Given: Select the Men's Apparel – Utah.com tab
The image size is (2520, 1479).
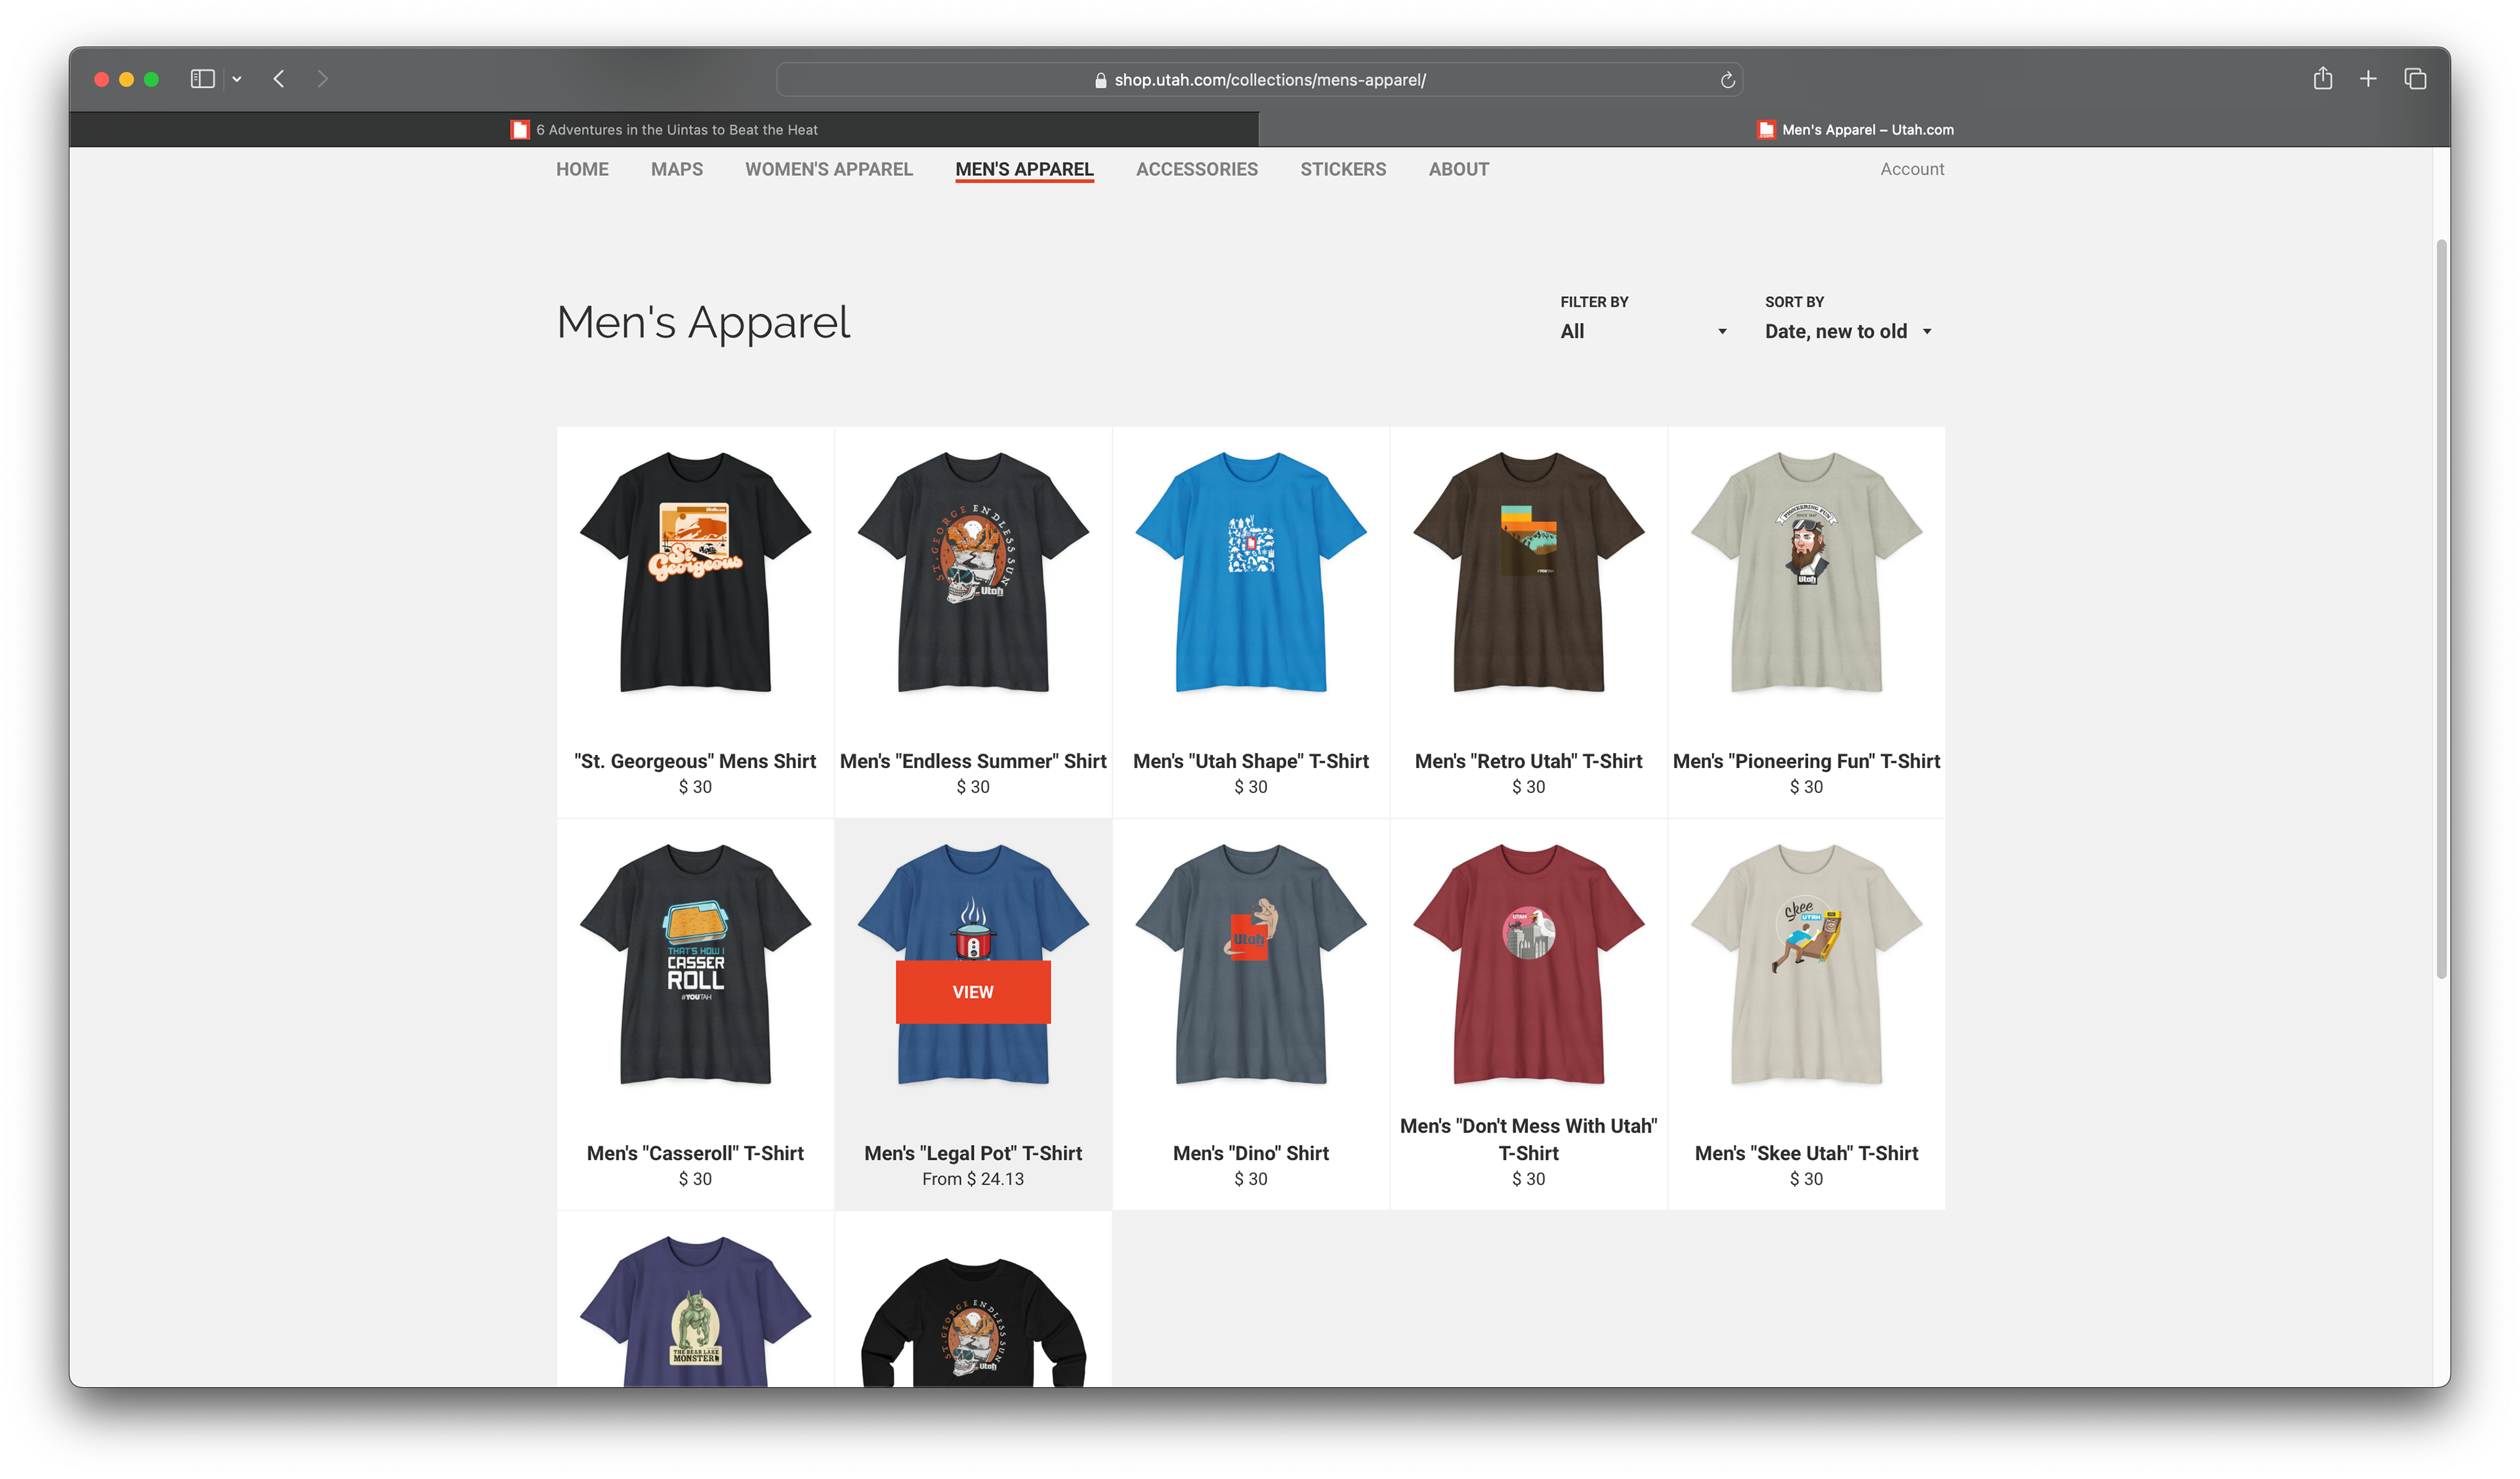Looking at the screenshot, I should pos(1854,130).
